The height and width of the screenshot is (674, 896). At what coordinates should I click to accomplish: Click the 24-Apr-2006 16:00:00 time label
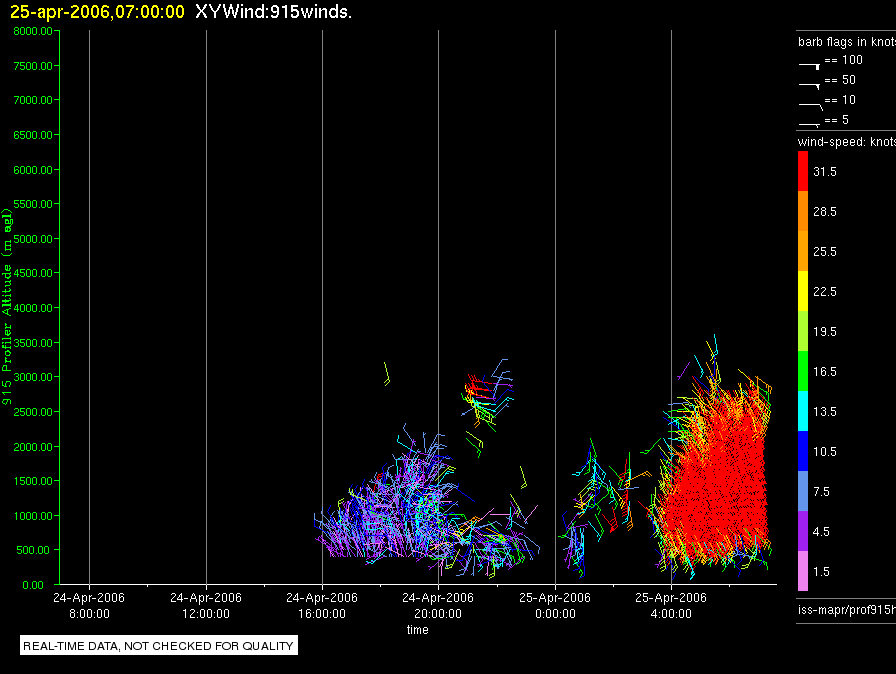click(322, 605)
